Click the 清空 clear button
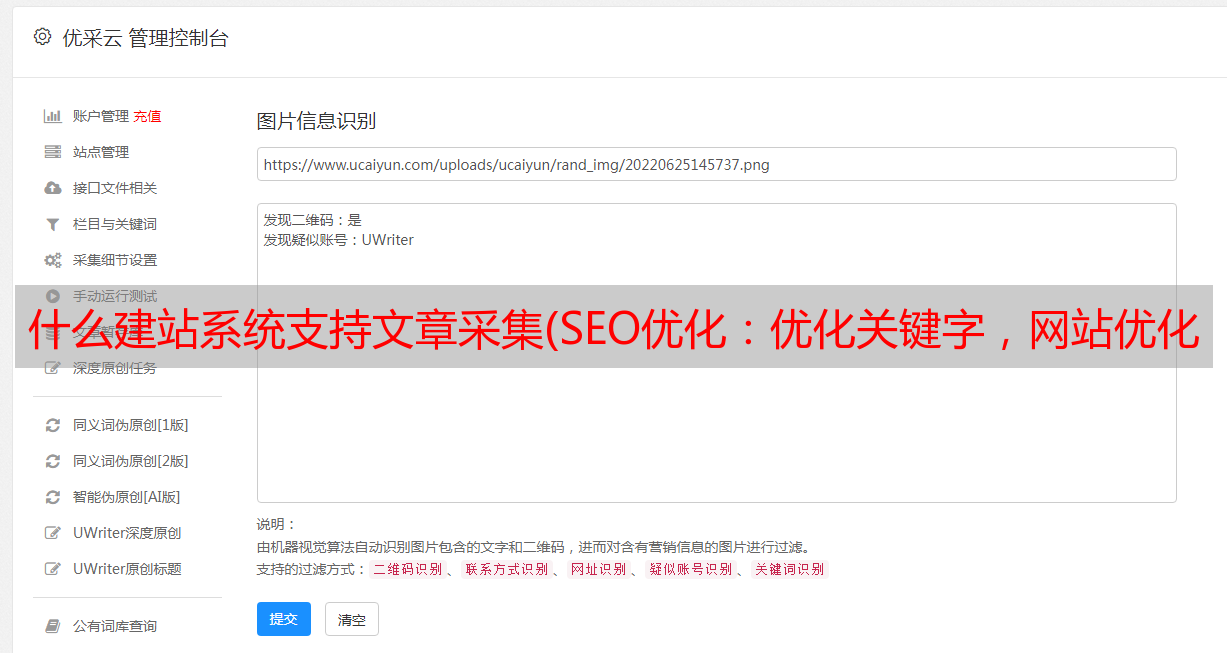 point(352,619)
